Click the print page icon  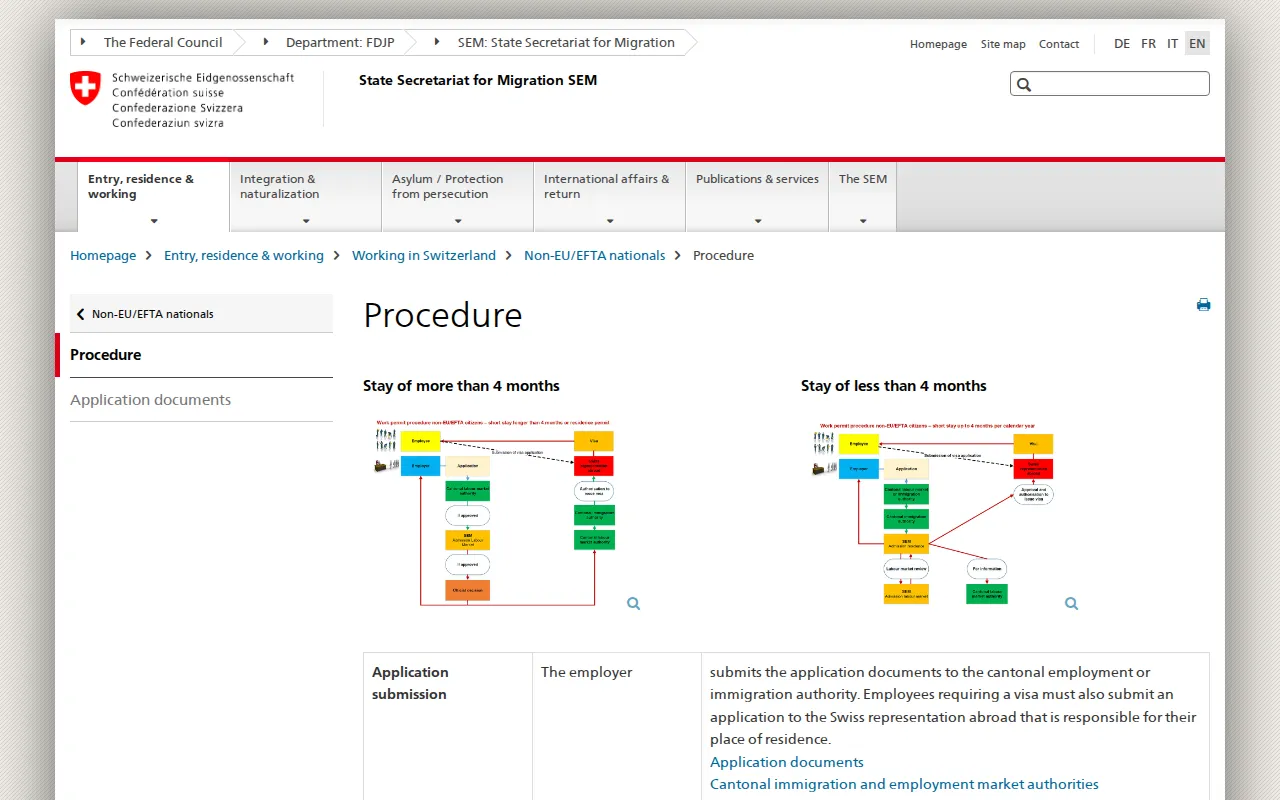pyautogui.click(x=1203, y=305)
